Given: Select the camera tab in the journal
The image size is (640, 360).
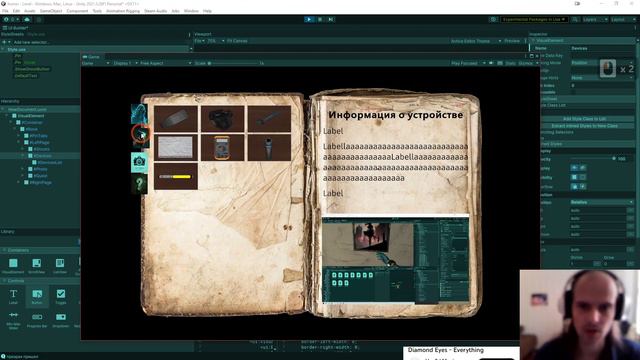Looking at the screenshot, I should pyautogui.click(x=139, y=162).
